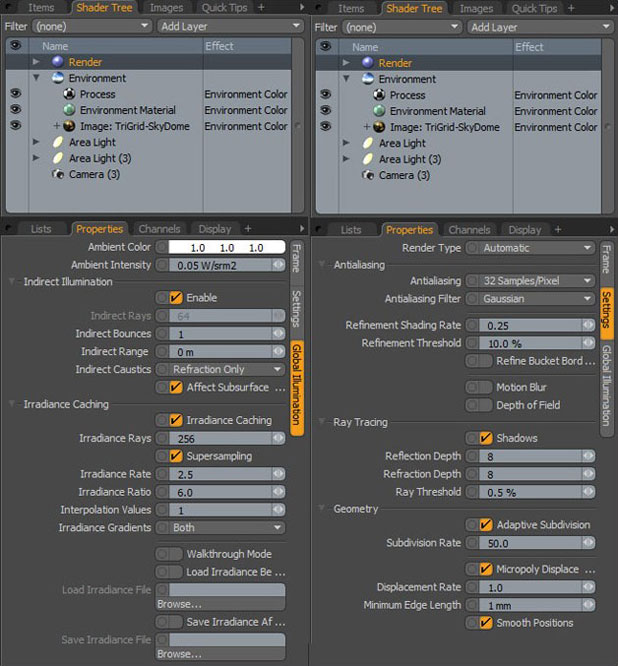Click Indirect Bounces value field
Image resolution: width=618 pixels, height=666 pixels.
pyautogui.click(x=221, y=334)
